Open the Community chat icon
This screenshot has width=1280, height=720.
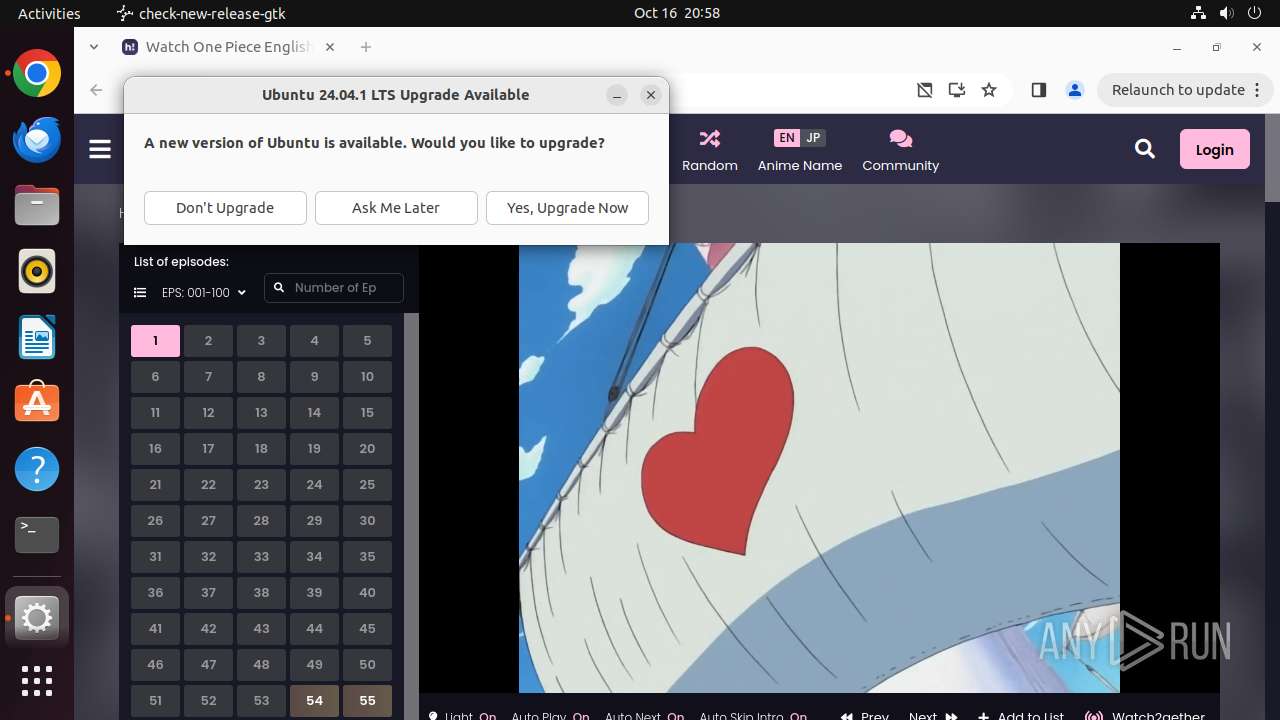coord(900,138)
